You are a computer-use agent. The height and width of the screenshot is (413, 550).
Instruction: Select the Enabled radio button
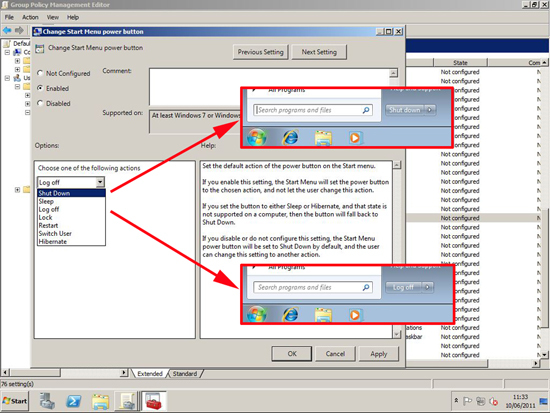40,88
